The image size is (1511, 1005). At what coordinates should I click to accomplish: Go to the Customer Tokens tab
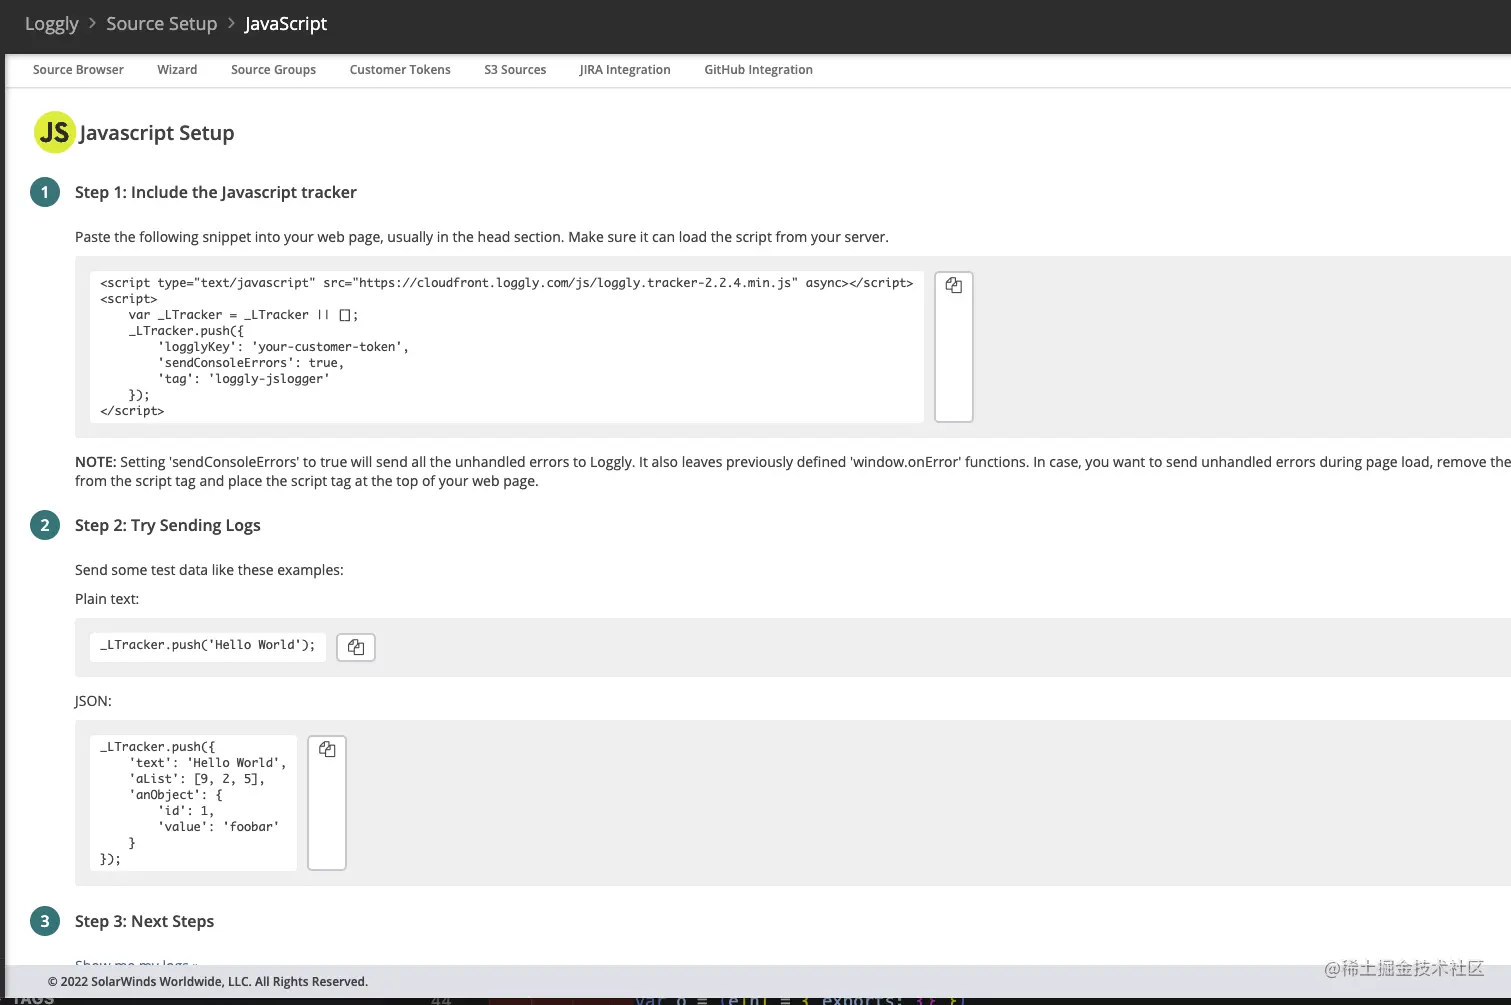tap(400, 70)
